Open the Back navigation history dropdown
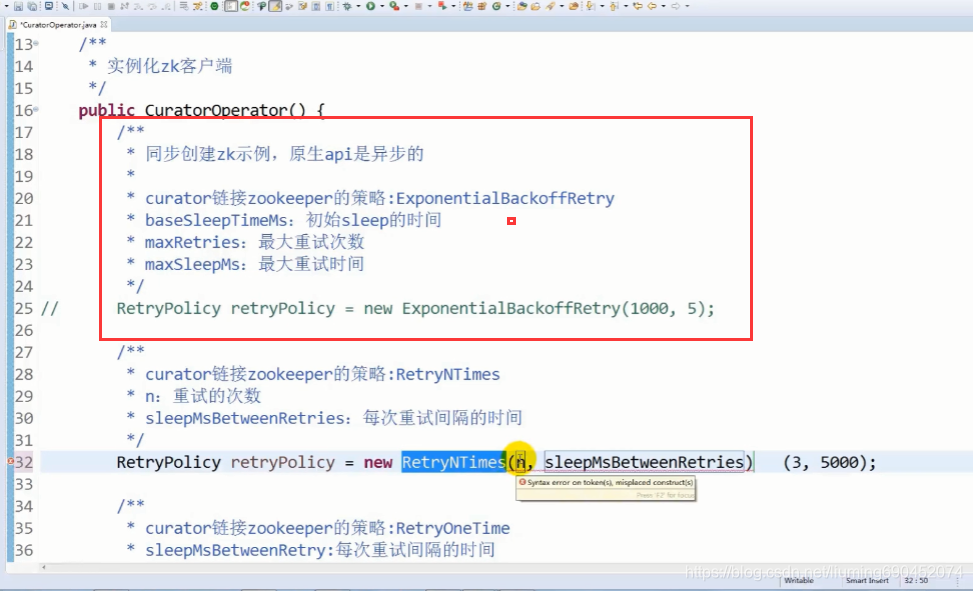 tap(662, 7)
